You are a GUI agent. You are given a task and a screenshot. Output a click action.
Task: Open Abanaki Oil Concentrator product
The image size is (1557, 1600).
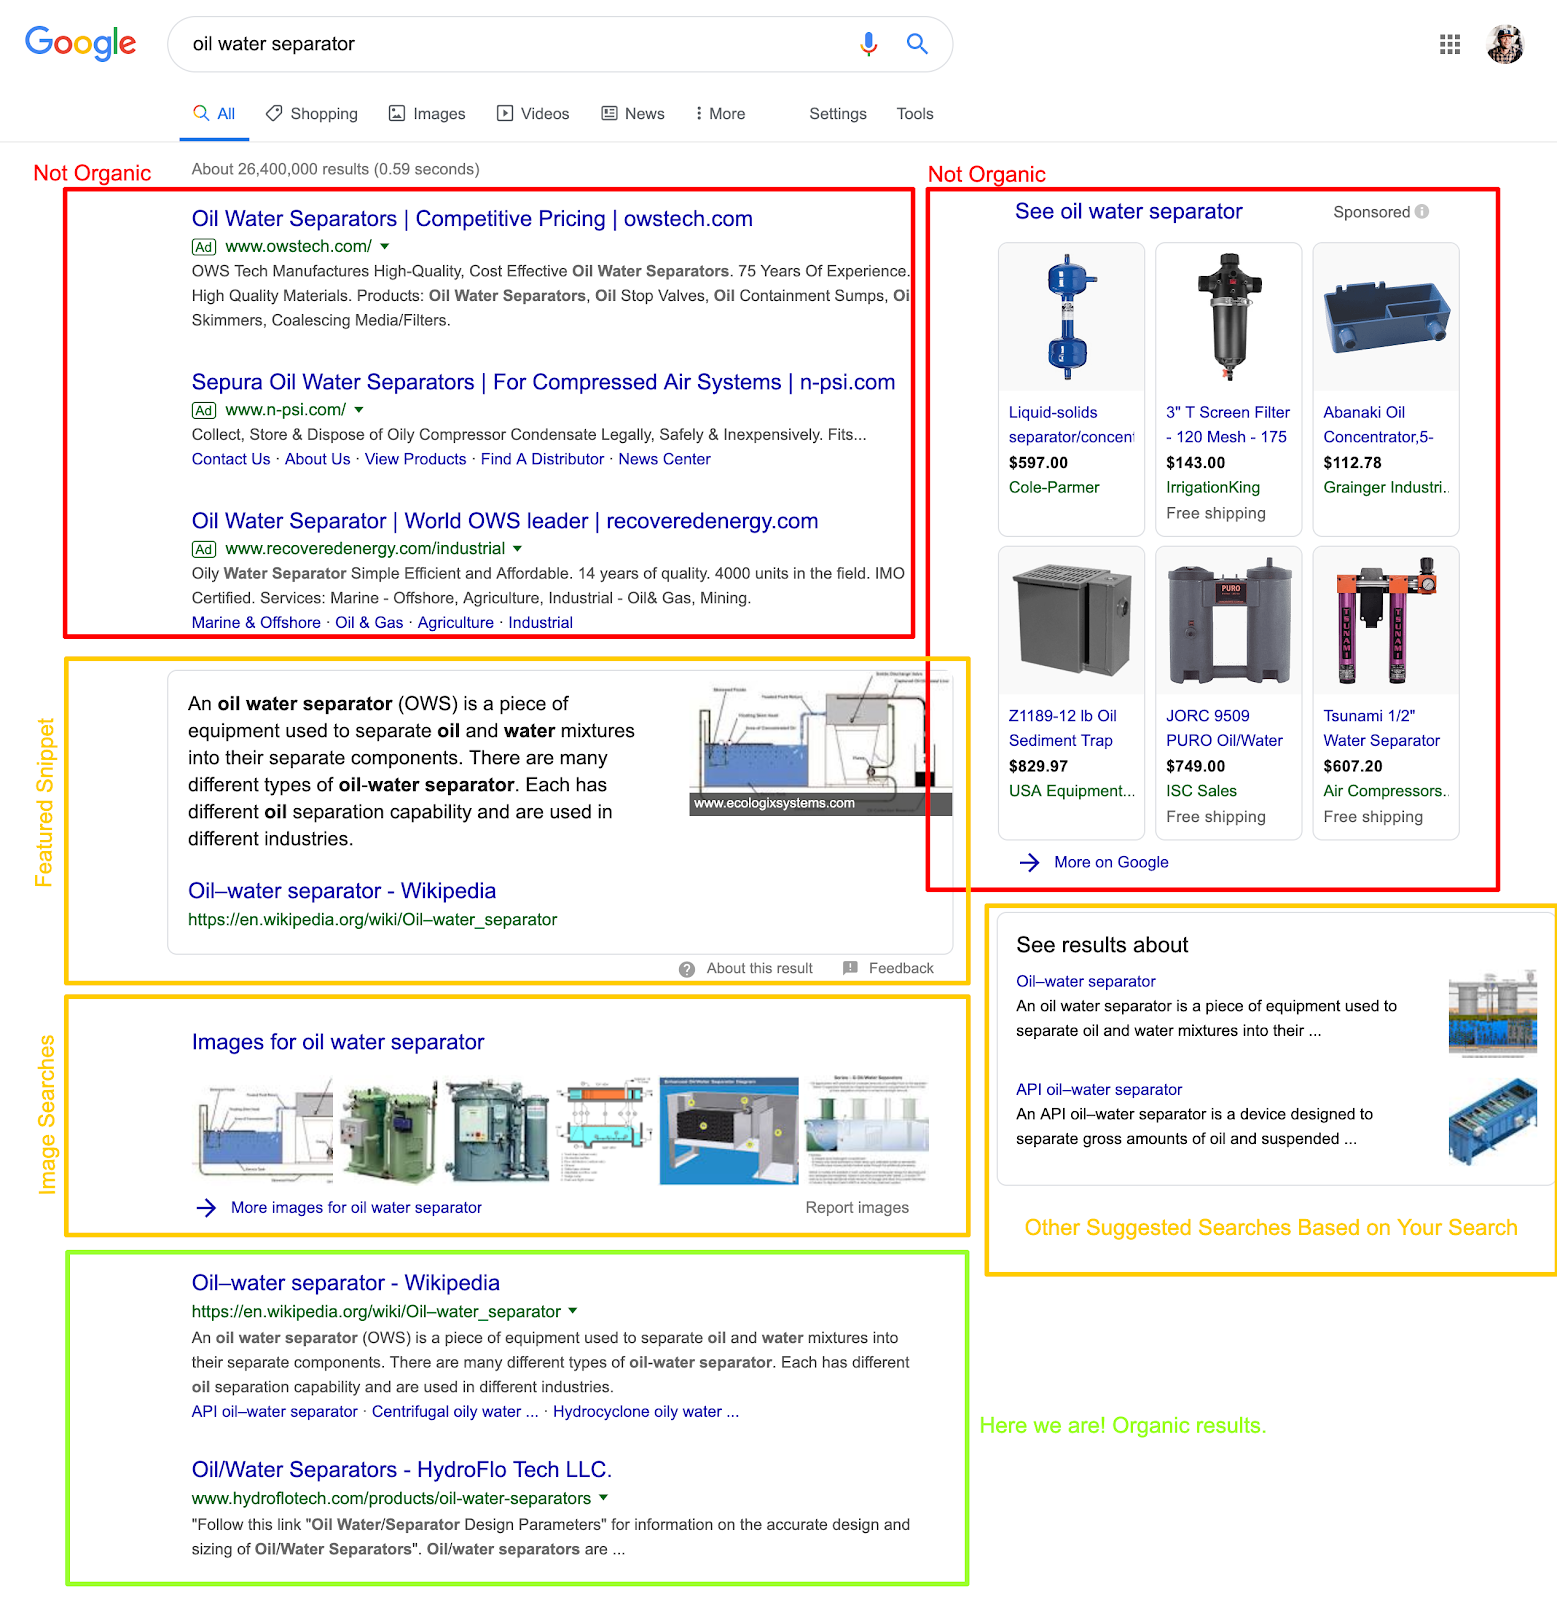click(x=1386, y=389)
